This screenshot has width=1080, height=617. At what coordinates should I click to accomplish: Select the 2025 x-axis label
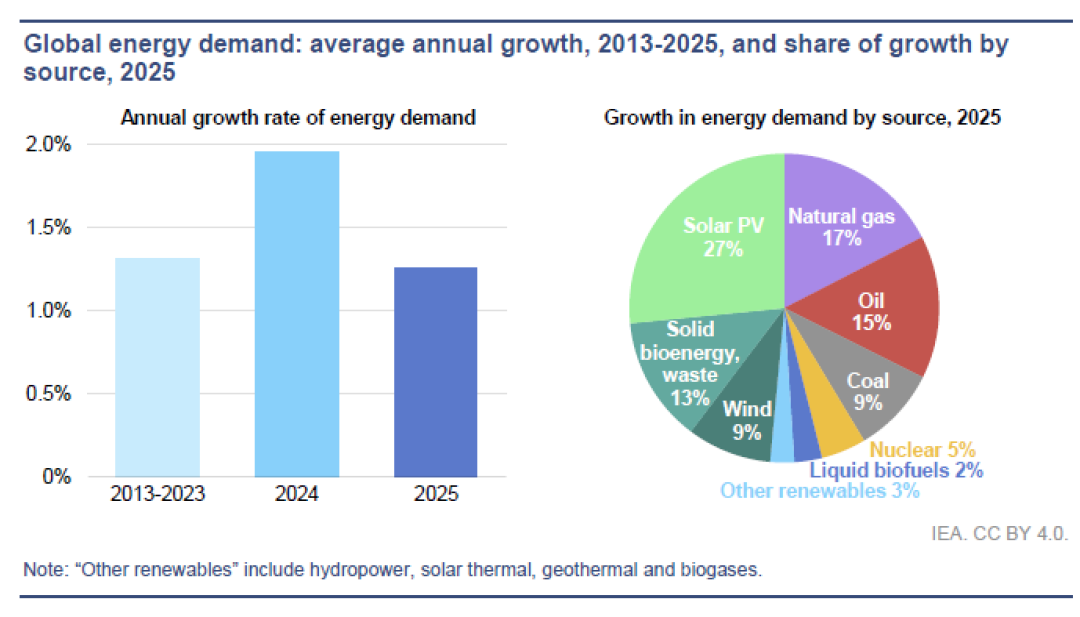tap(435, 494)
